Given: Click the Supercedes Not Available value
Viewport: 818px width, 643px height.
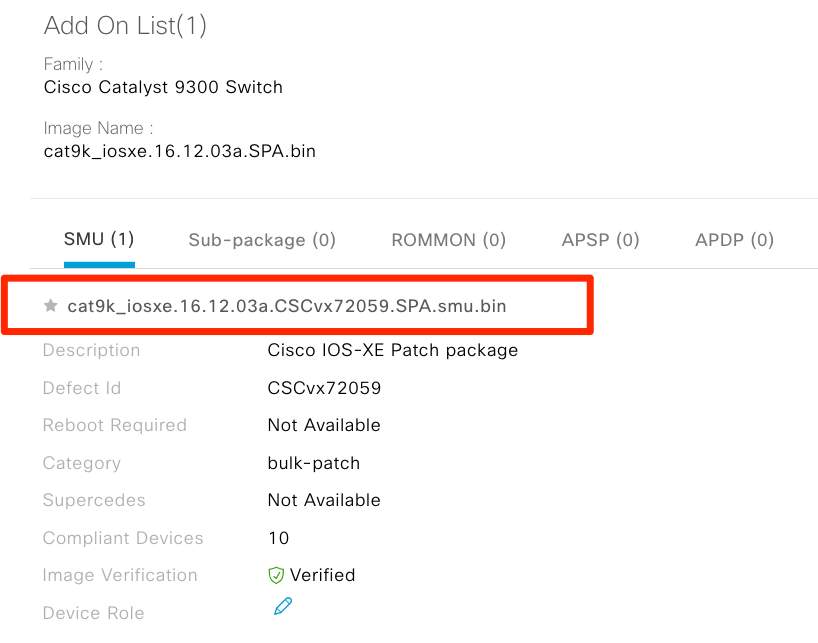Looking at the screenshot, I should pyautogui.click(x=324, y=500).
